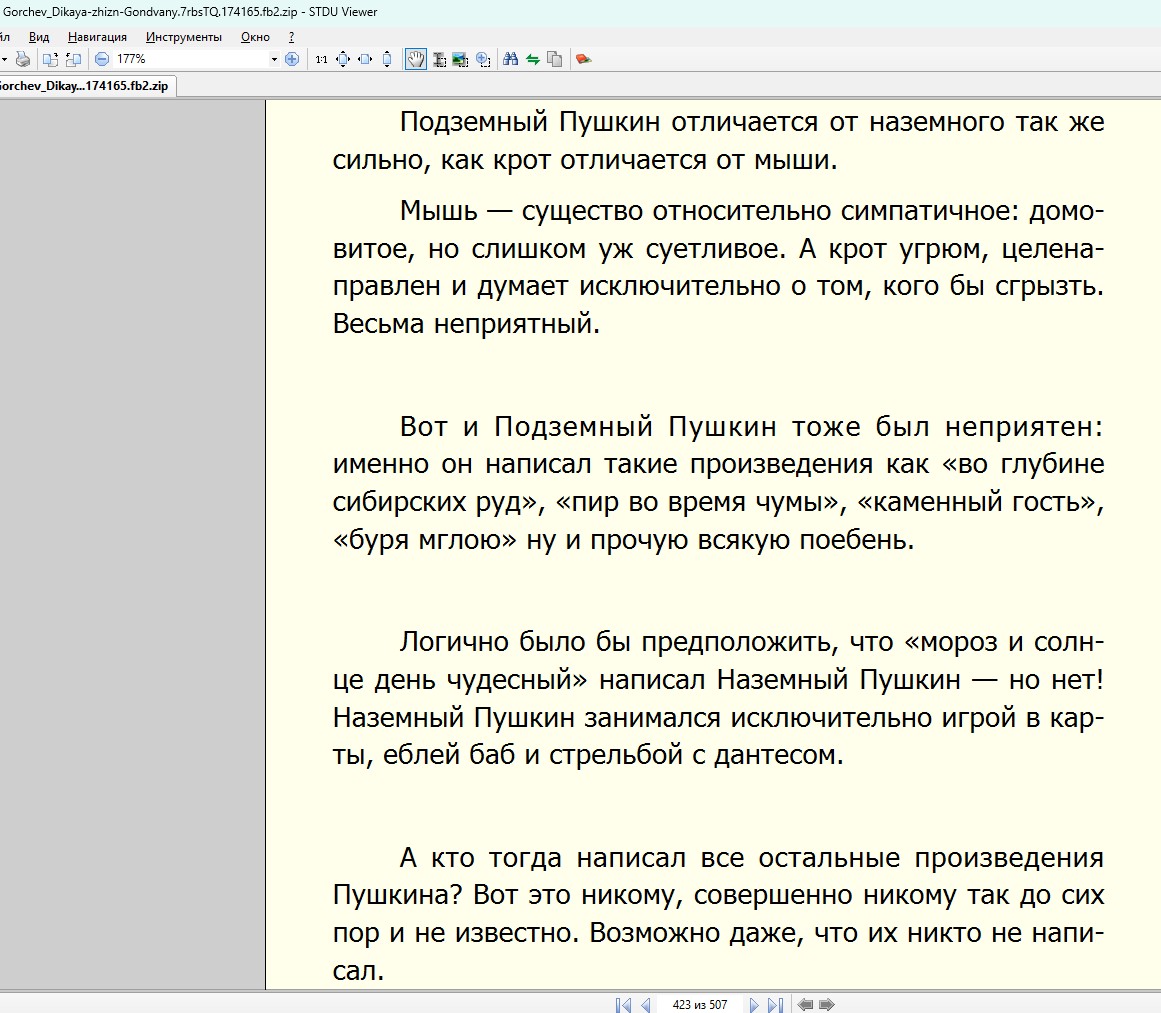
Task: Click the zoom out minus button
Action: pos(102,59)
